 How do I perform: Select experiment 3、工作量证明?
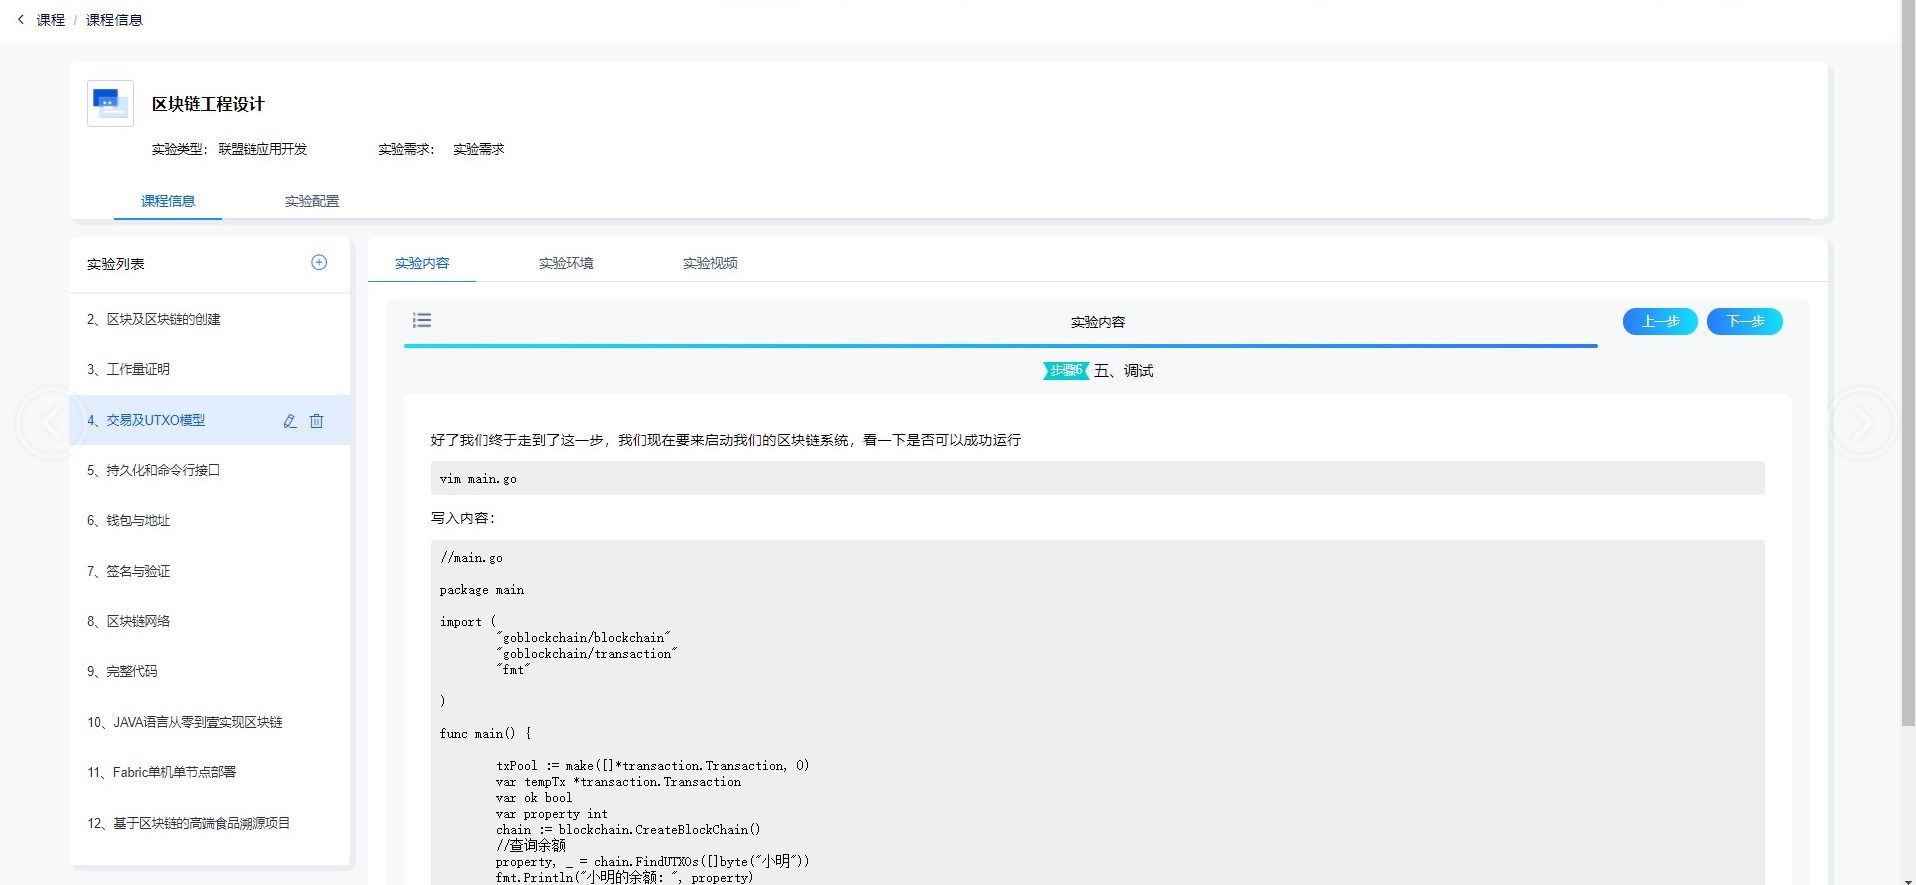209,369
